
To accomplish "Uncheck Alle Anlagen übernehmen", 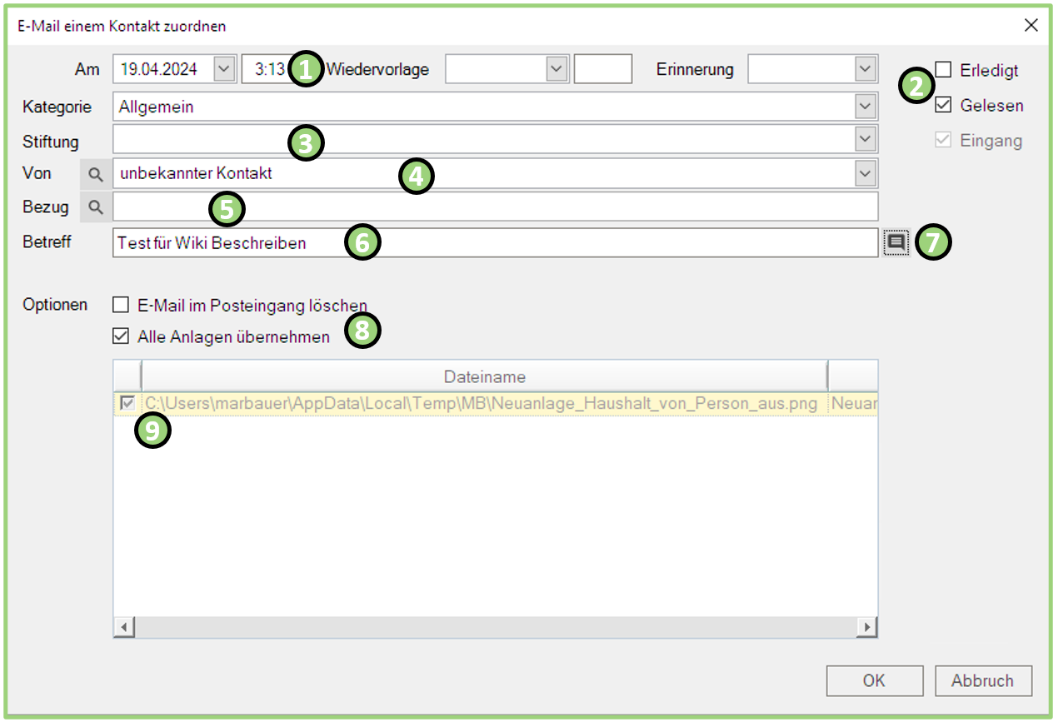I will tap(121, 337).
